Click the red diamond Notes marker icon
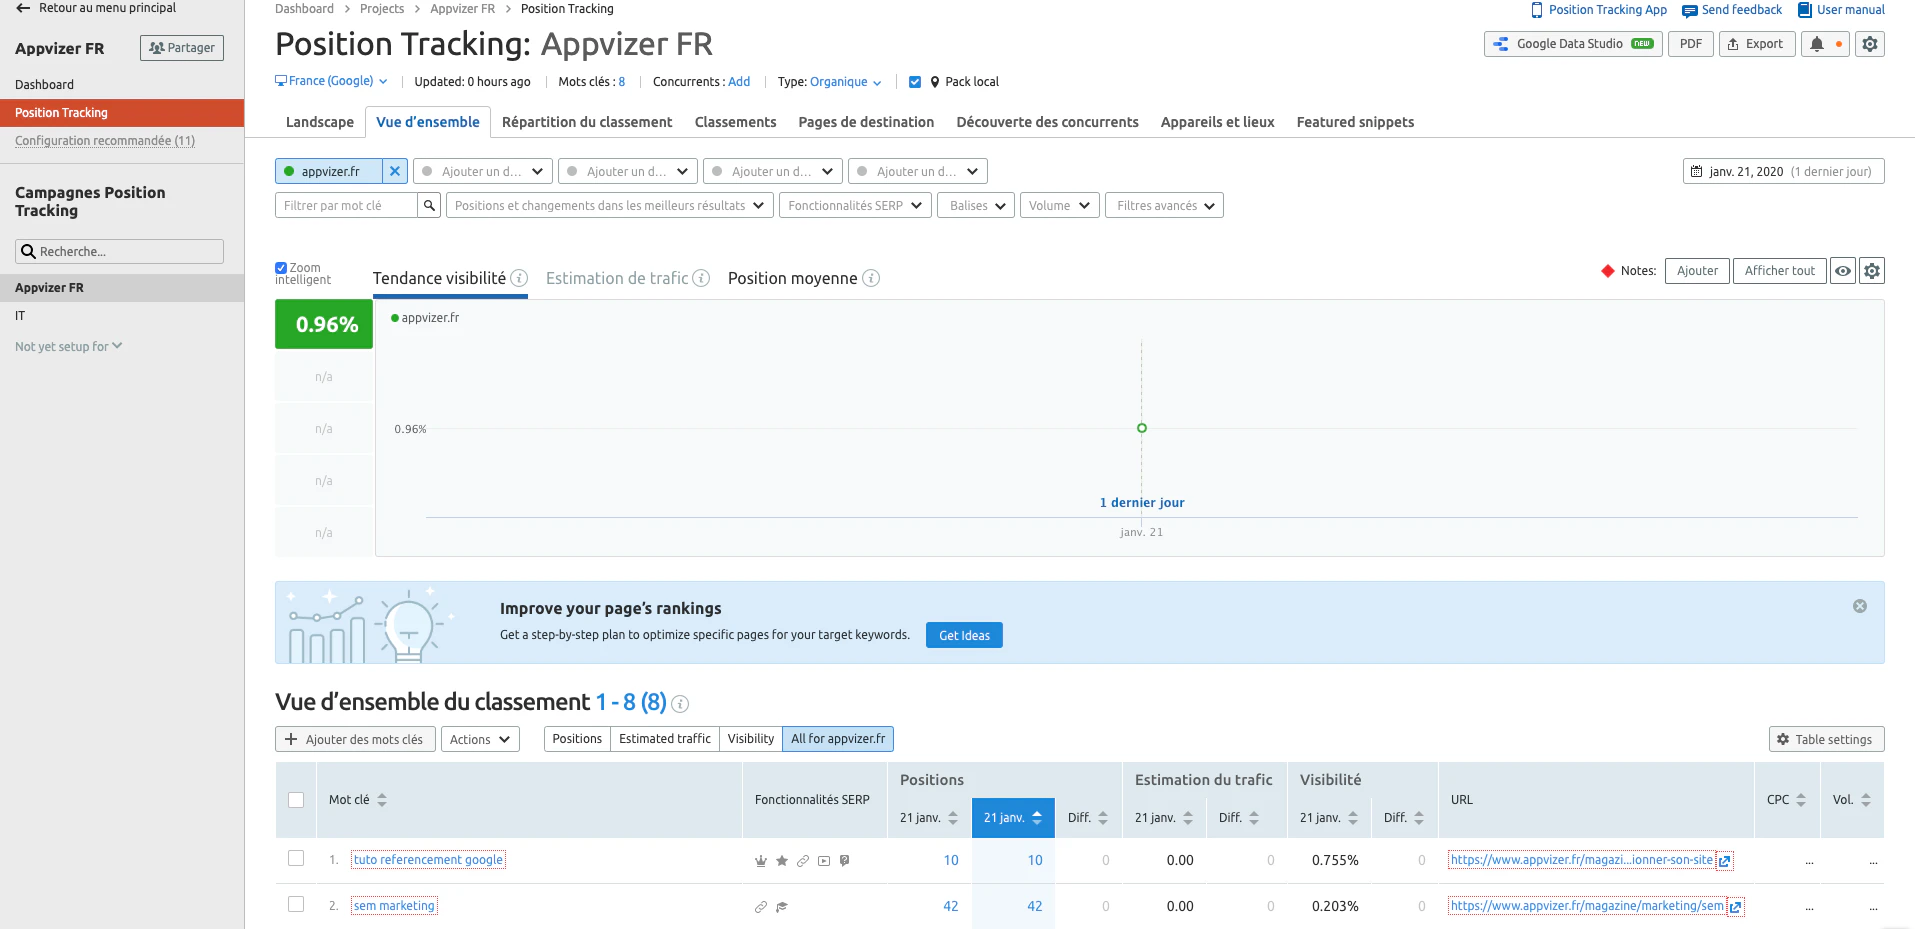Image resolution: width=1915 pixels, height=929 pixels. pos(1608,271)
